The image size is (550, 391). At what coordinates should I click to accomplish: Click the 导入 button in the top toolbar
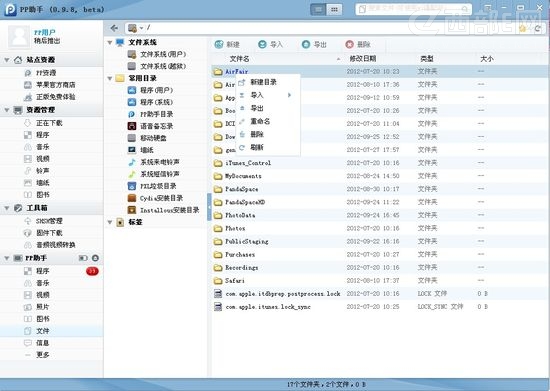(x=270, y=44)
